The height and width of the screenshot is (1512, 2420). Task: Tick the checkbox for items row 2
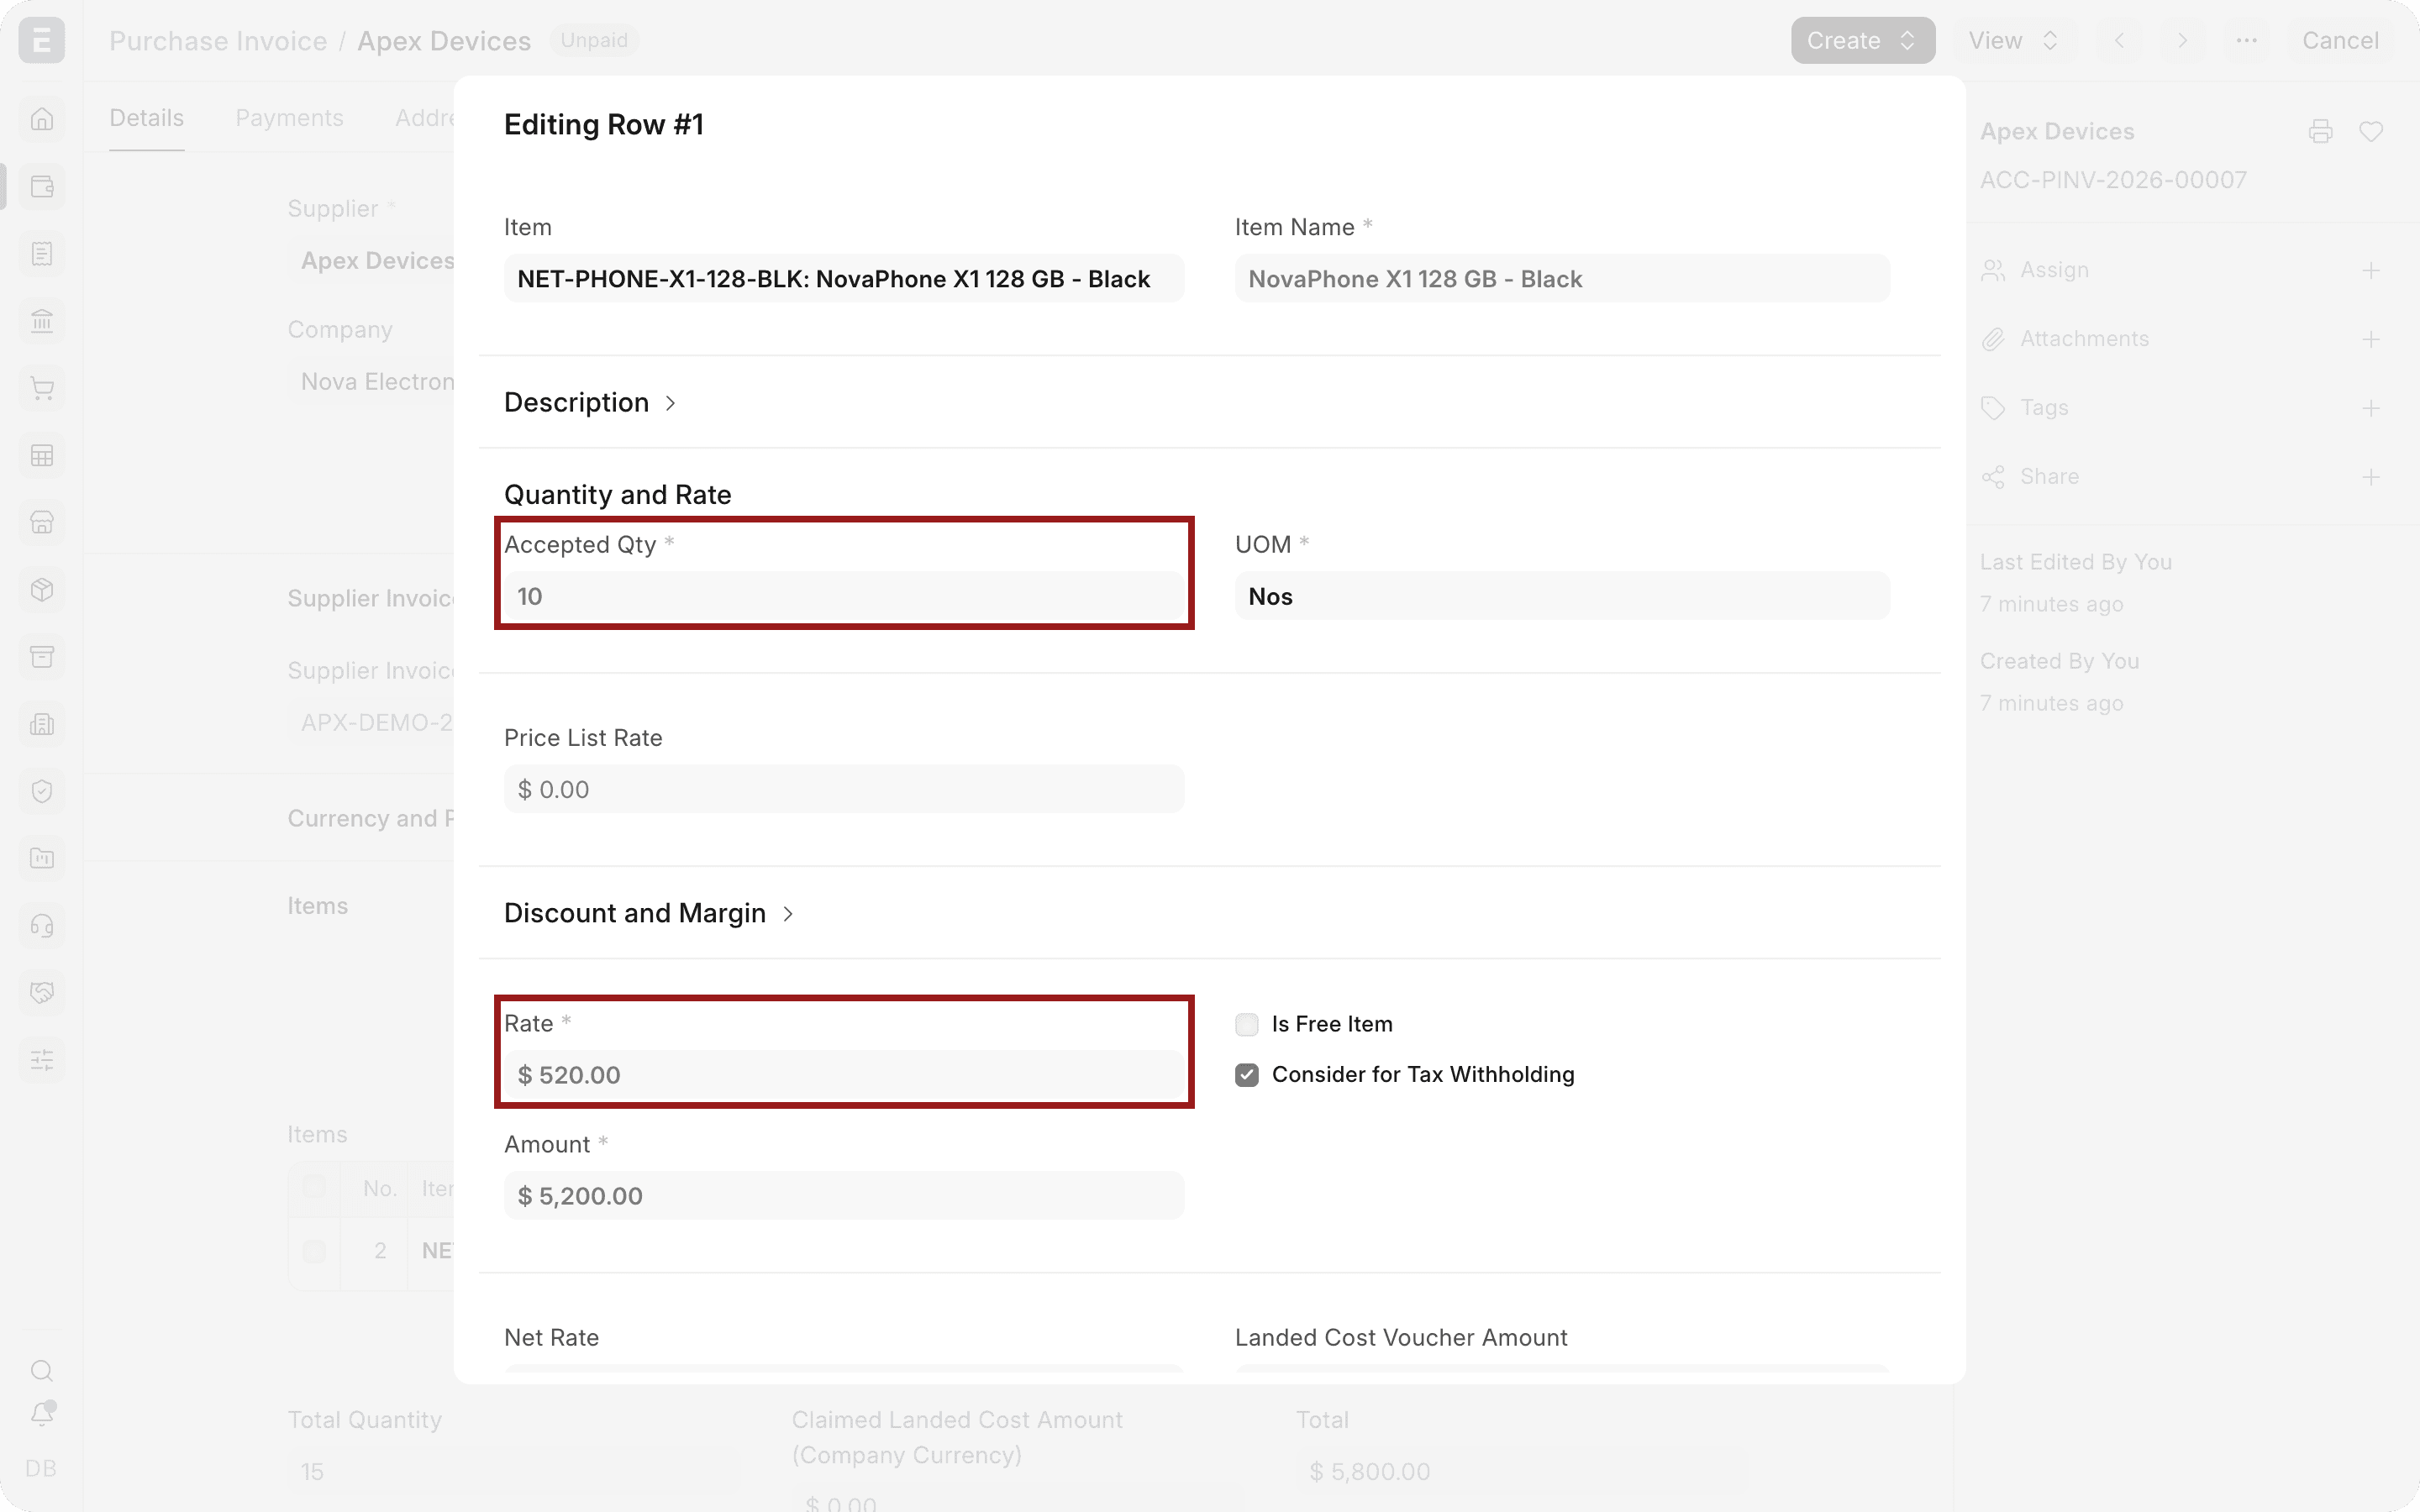click(x=314, y=1251)
